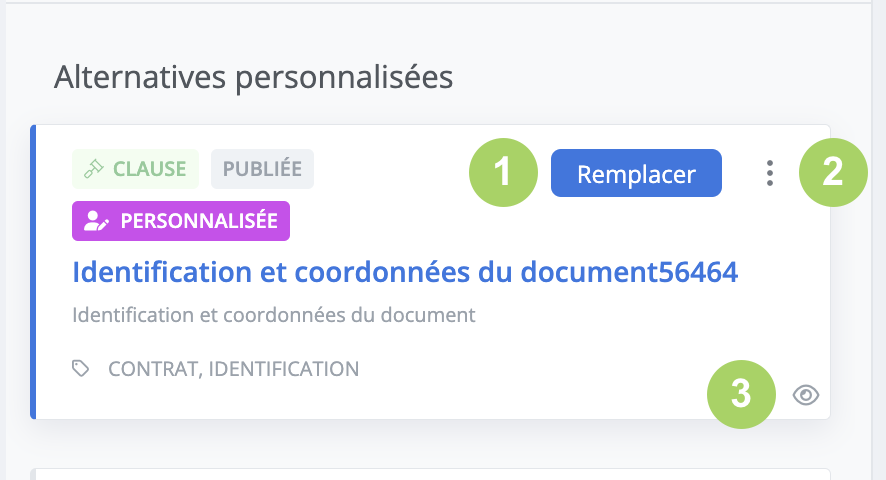Viewport: 886px width, 480px height.
Task: Click green annotation marker number 3
Action: 741,393
